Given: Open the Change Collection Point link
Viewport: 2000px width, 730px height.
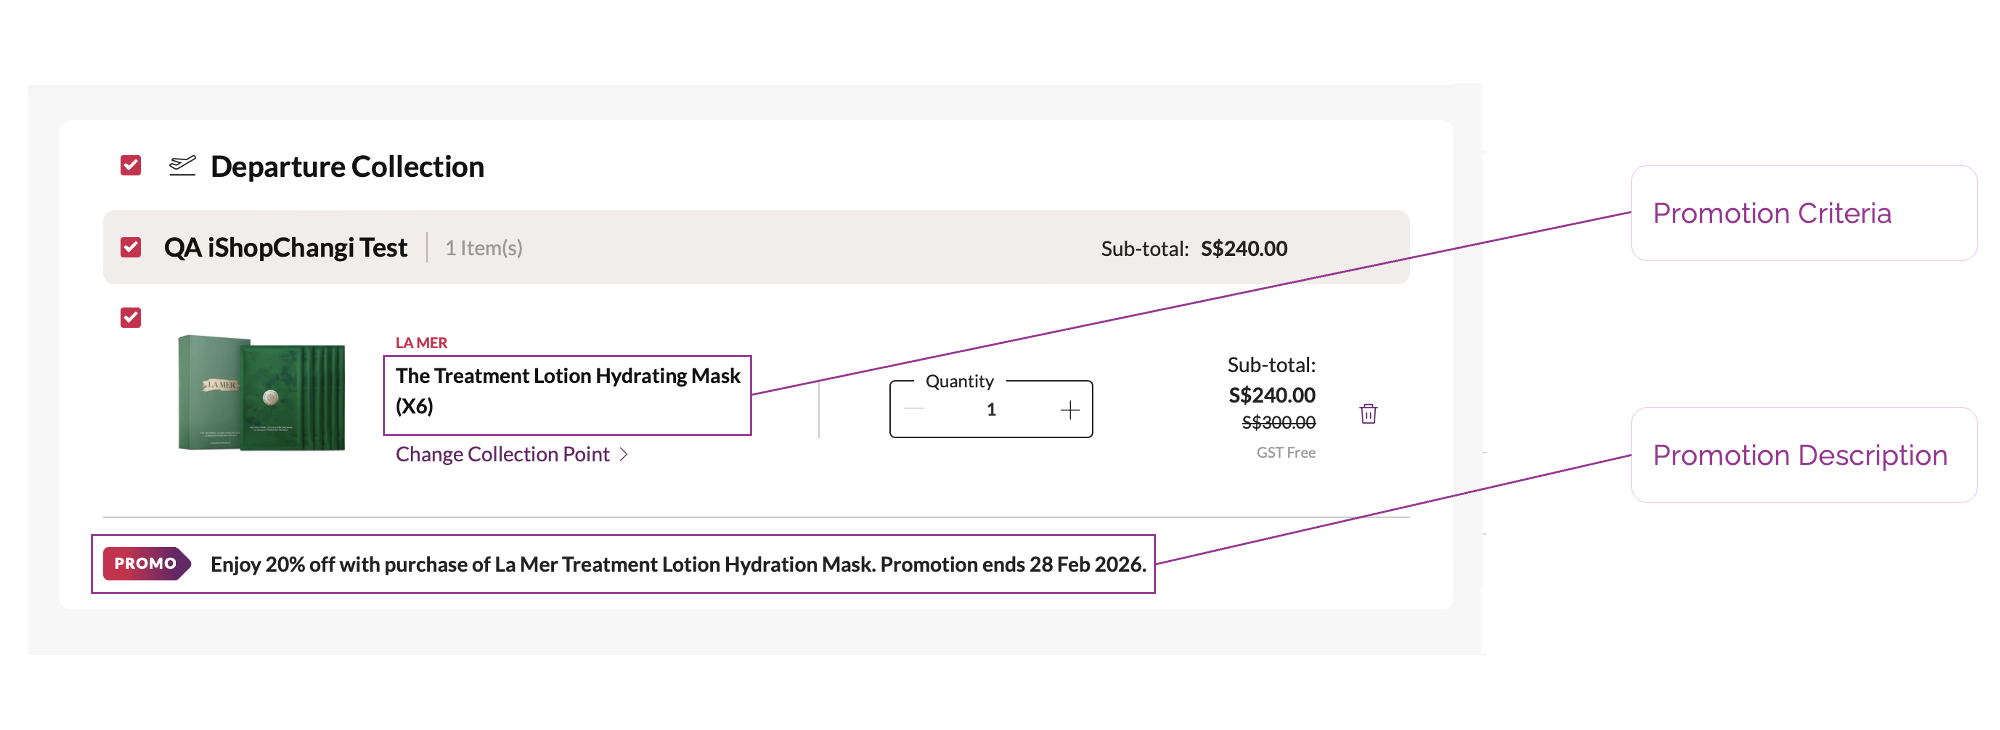Looking at the screenshot, I should tap(502, 455).
